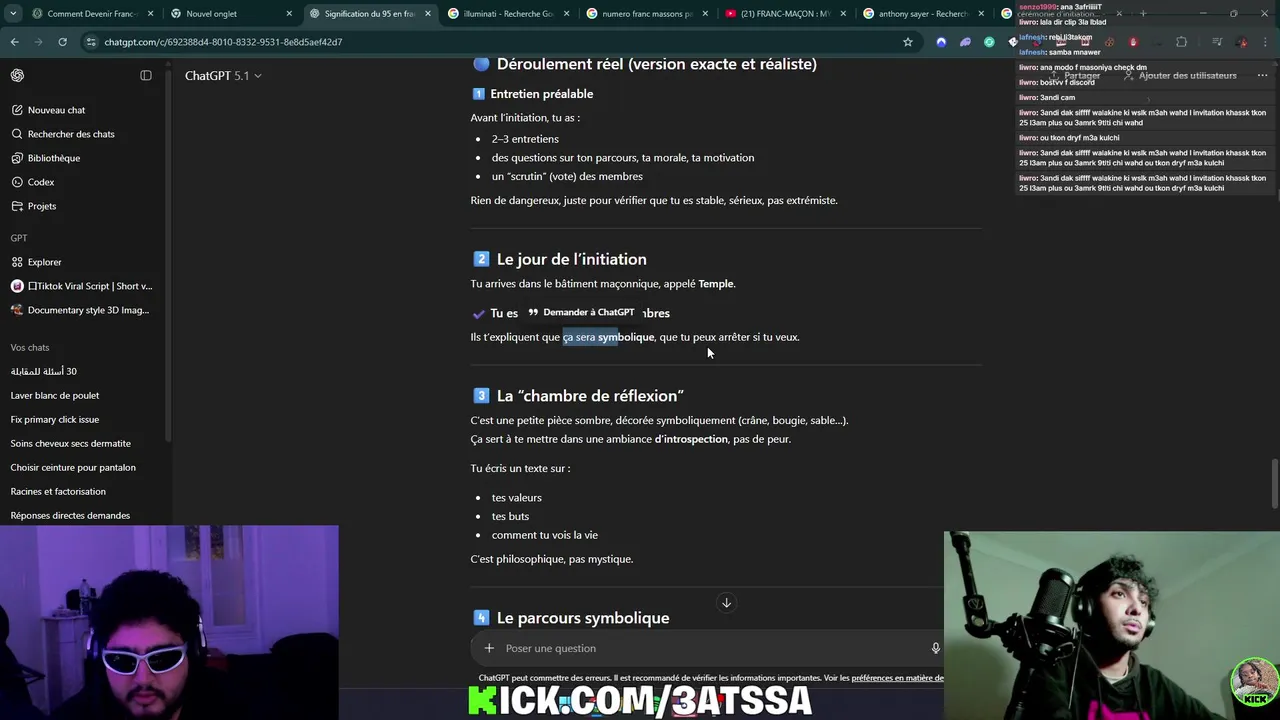Click the Partager share button
The height and width of the screenshot is (720, 1280).
pyautogui.click(x=1075, y=76)
